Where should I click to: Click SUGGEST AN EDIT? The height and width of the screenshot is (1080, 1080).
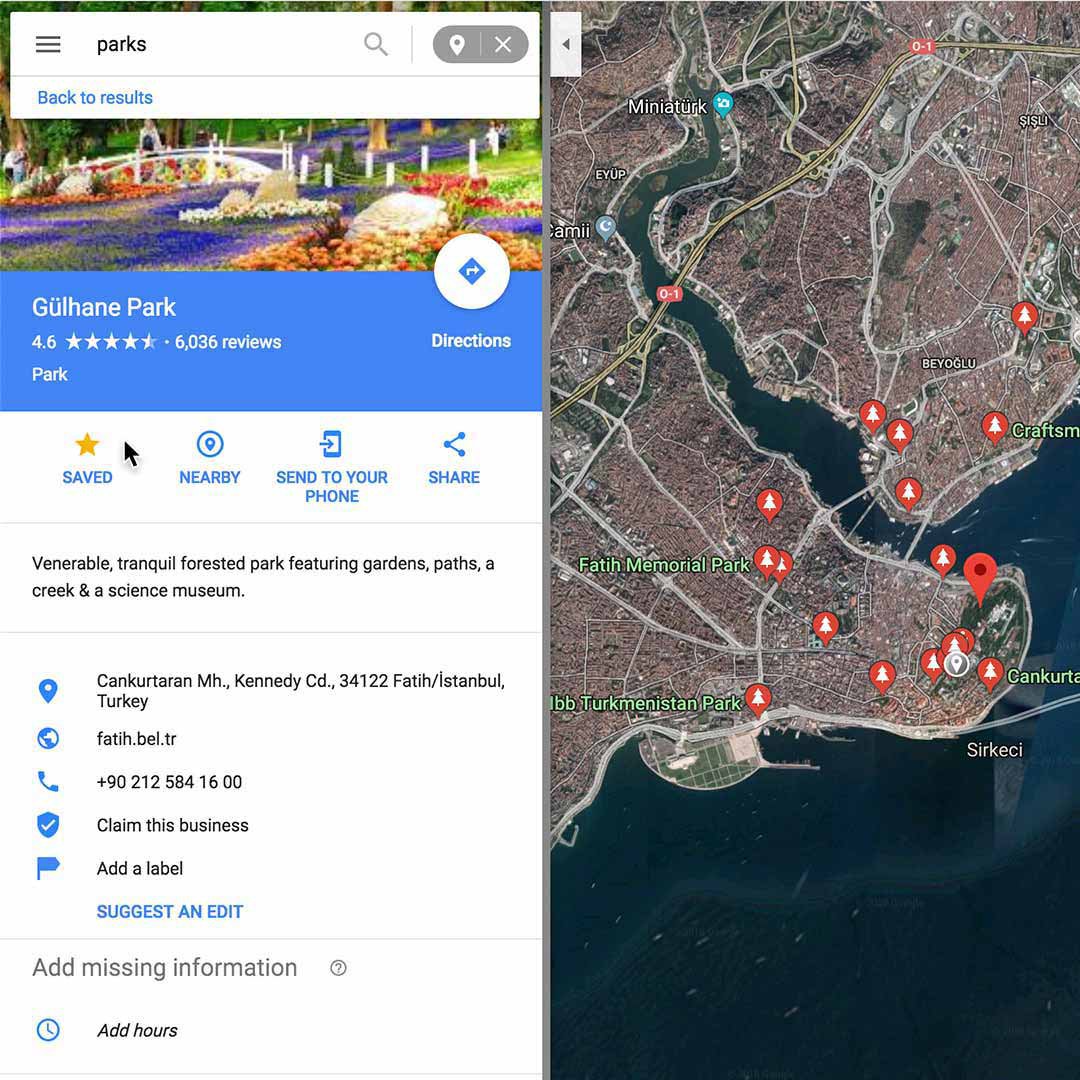click(x=170, y=912)
